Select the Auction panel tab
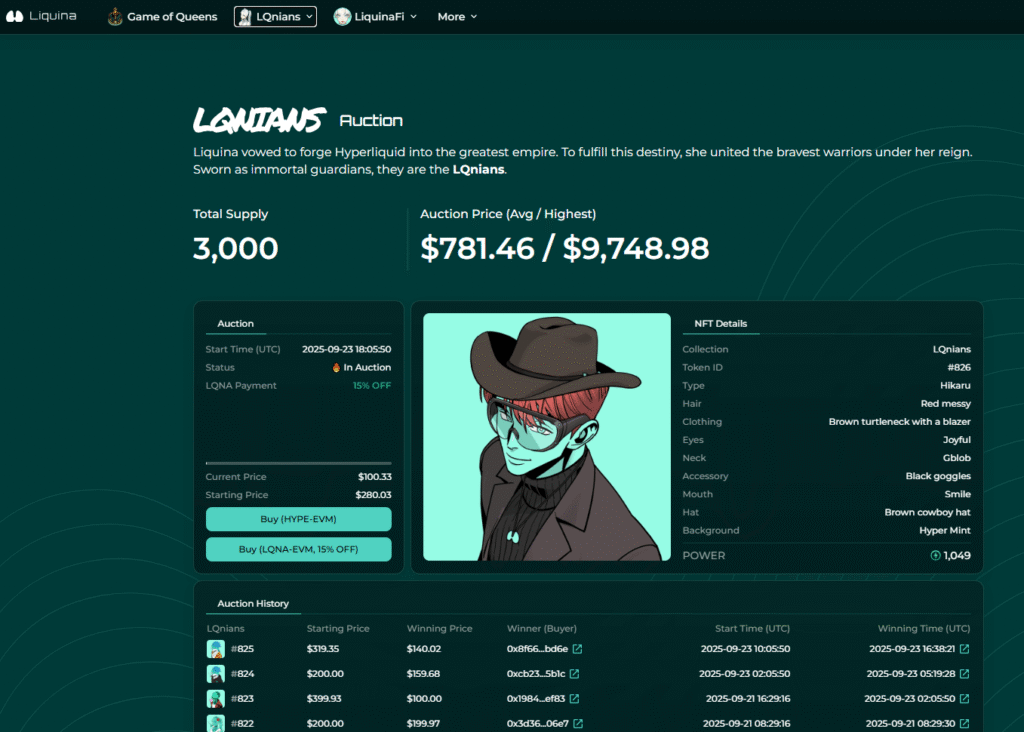1024x732 pixels. coord(236,324)
